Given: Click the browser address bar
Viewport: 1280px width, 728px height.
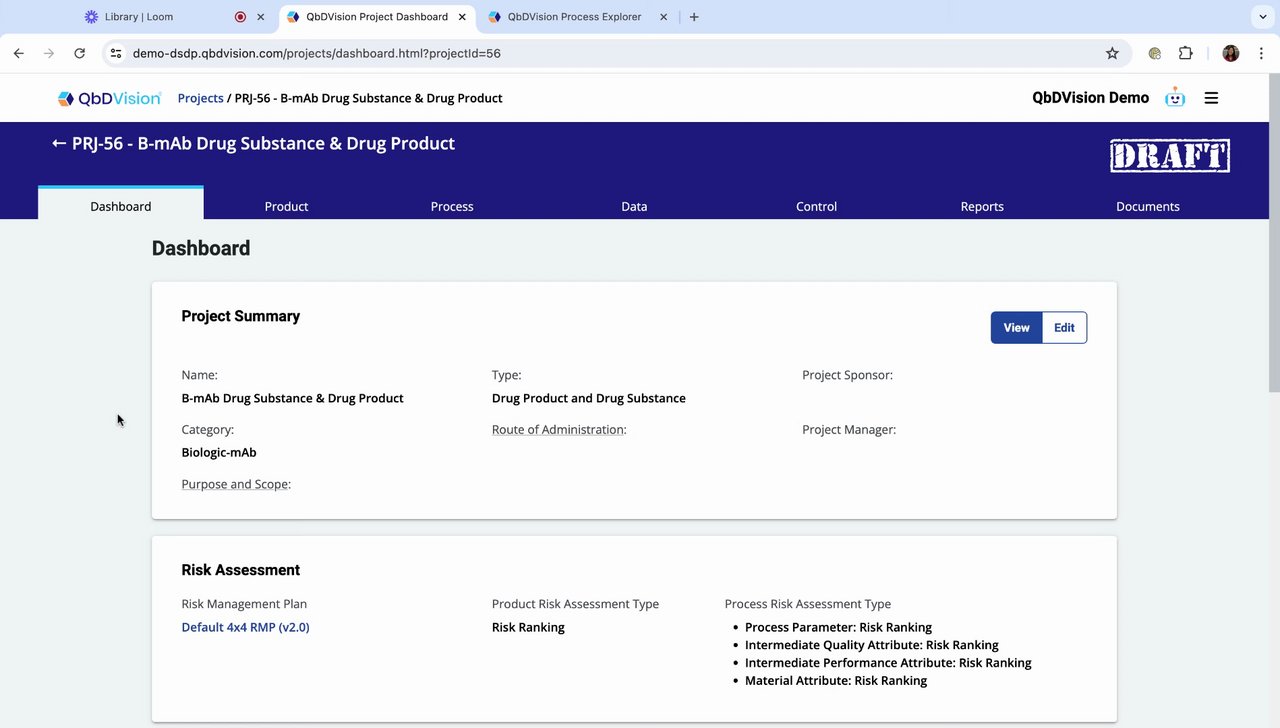Looking at the screenshot, I should (600, 53).
